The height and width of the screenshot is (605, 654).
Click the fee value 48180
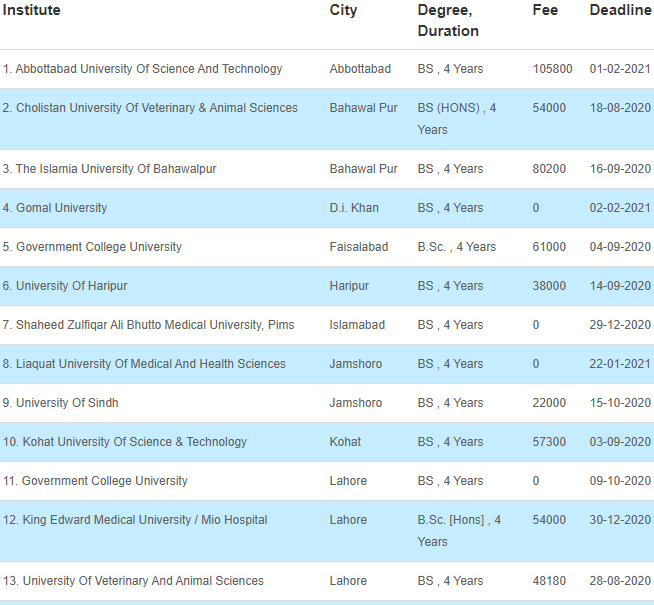(x=549, y=581)
